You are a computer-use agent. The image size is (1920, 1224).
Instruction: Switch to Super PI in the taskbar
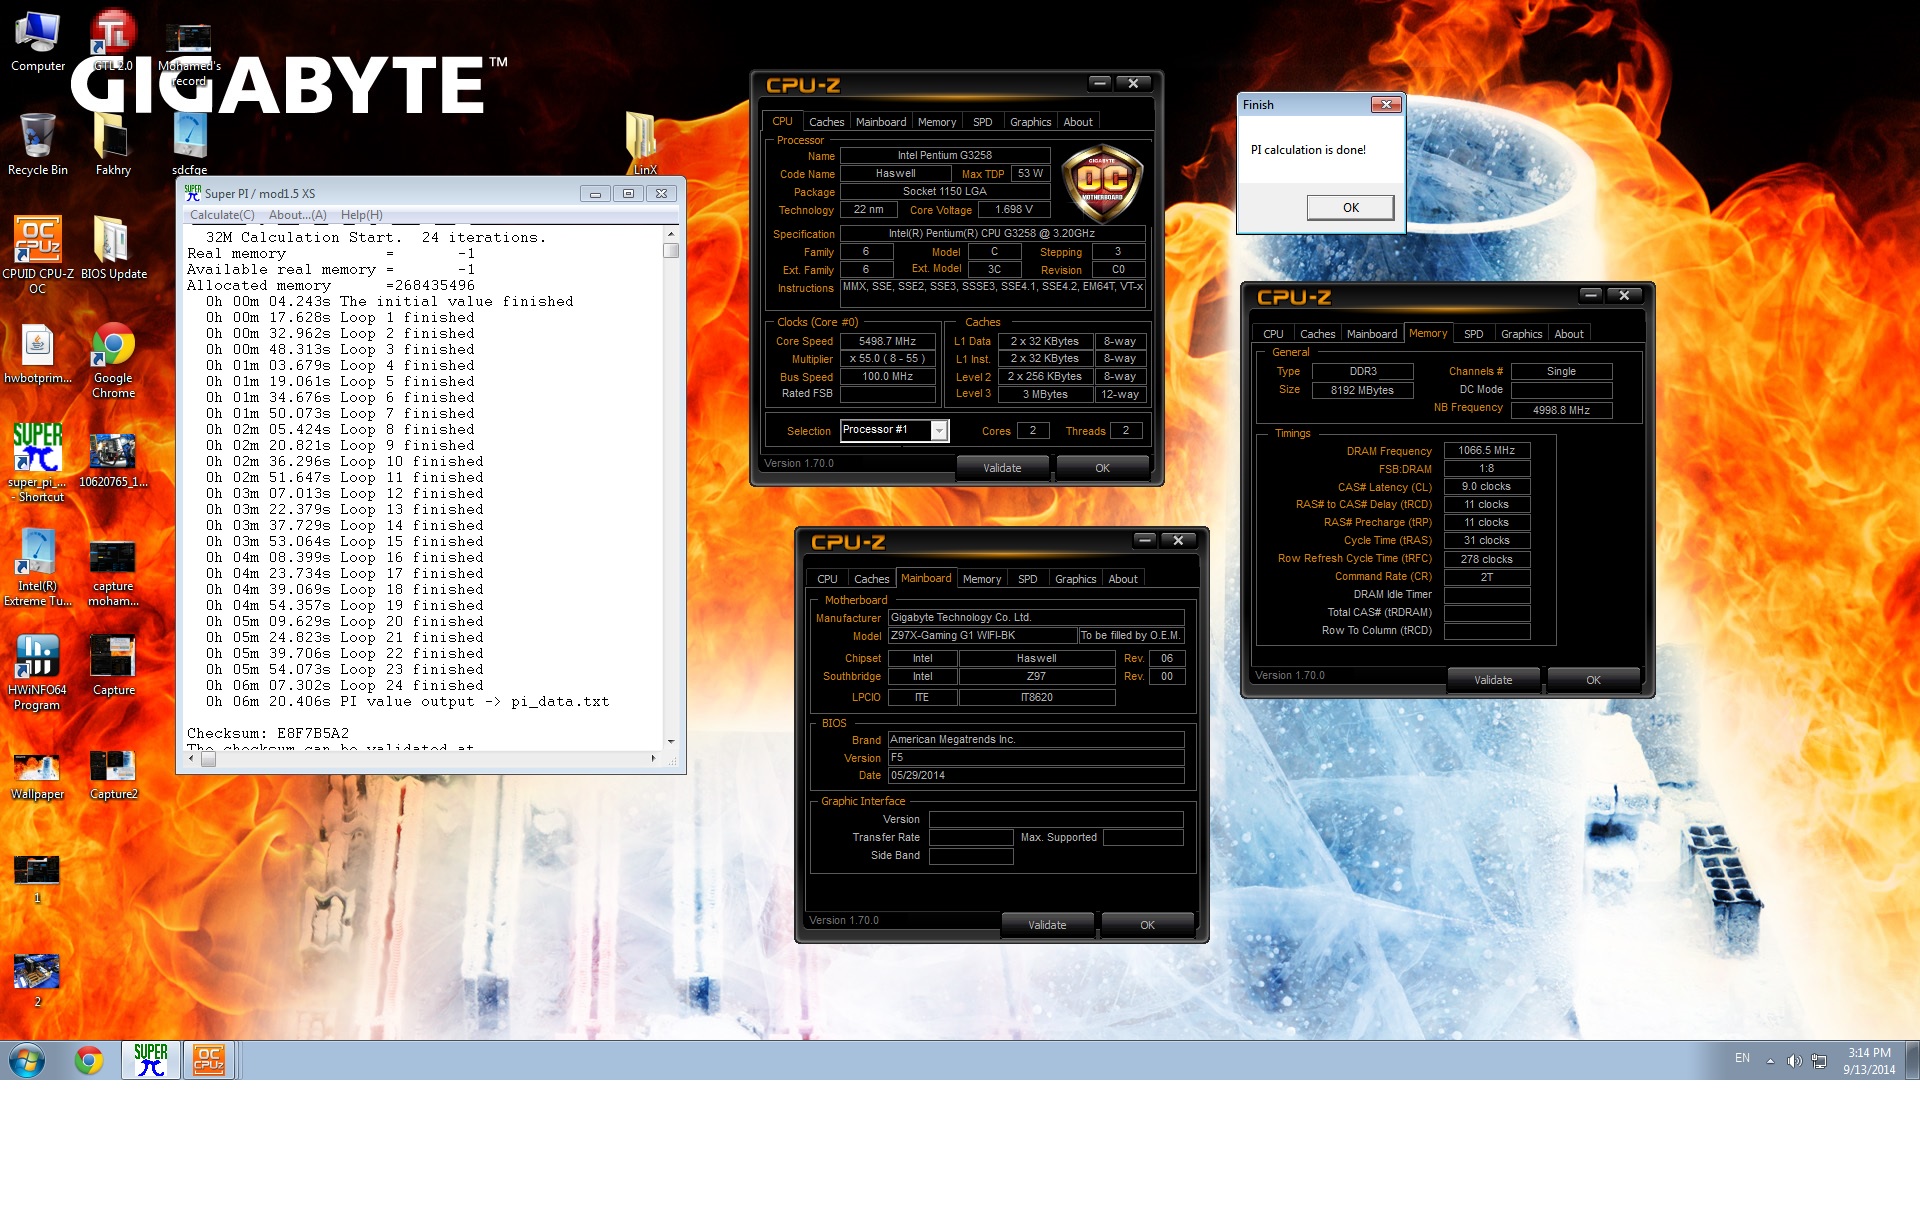point(151,1060)
